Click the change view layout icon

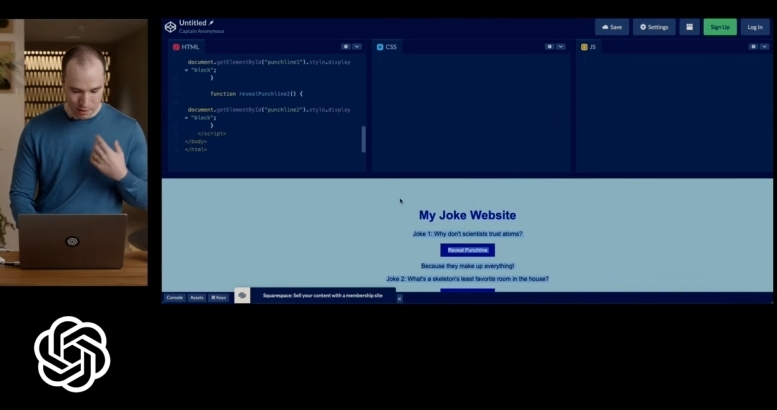[688, 27]
